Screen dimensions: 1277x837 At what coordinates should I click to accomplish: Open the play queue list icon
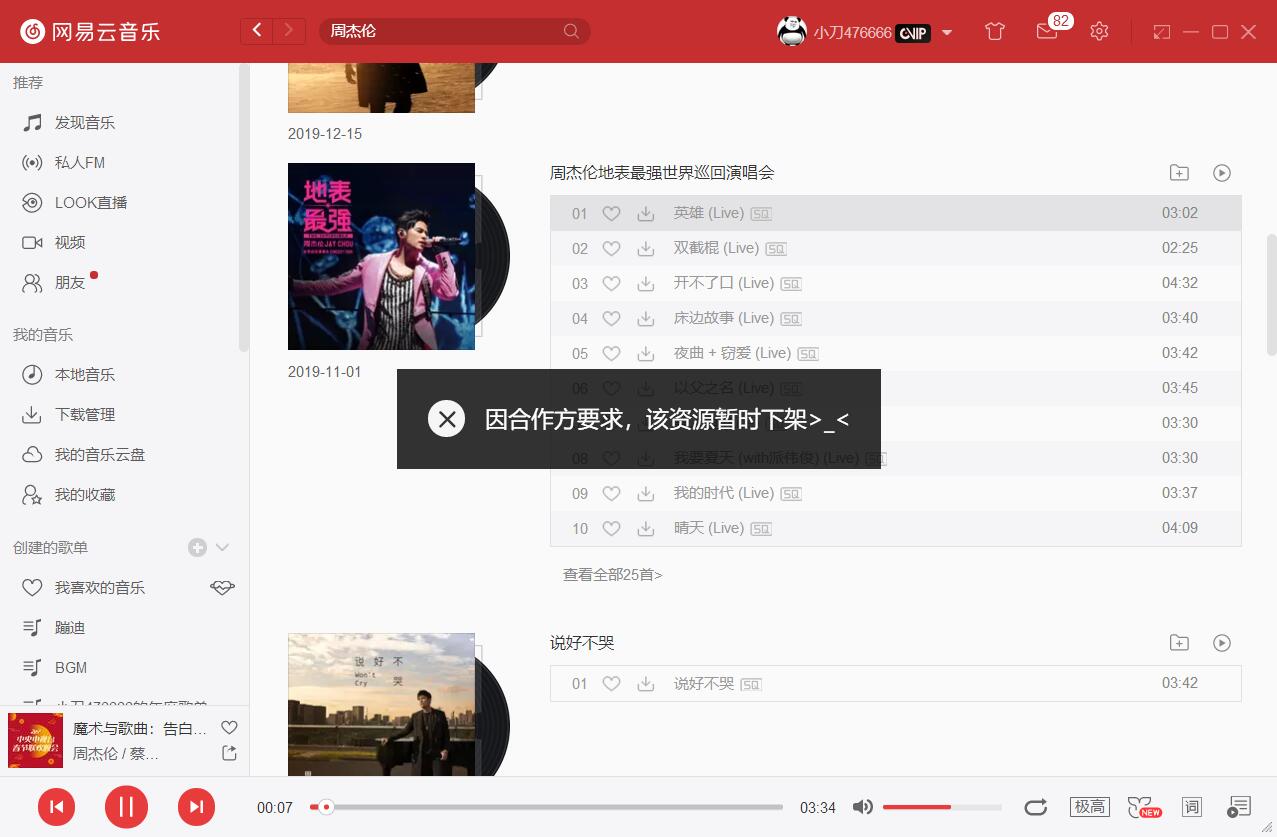point(1238,806)
